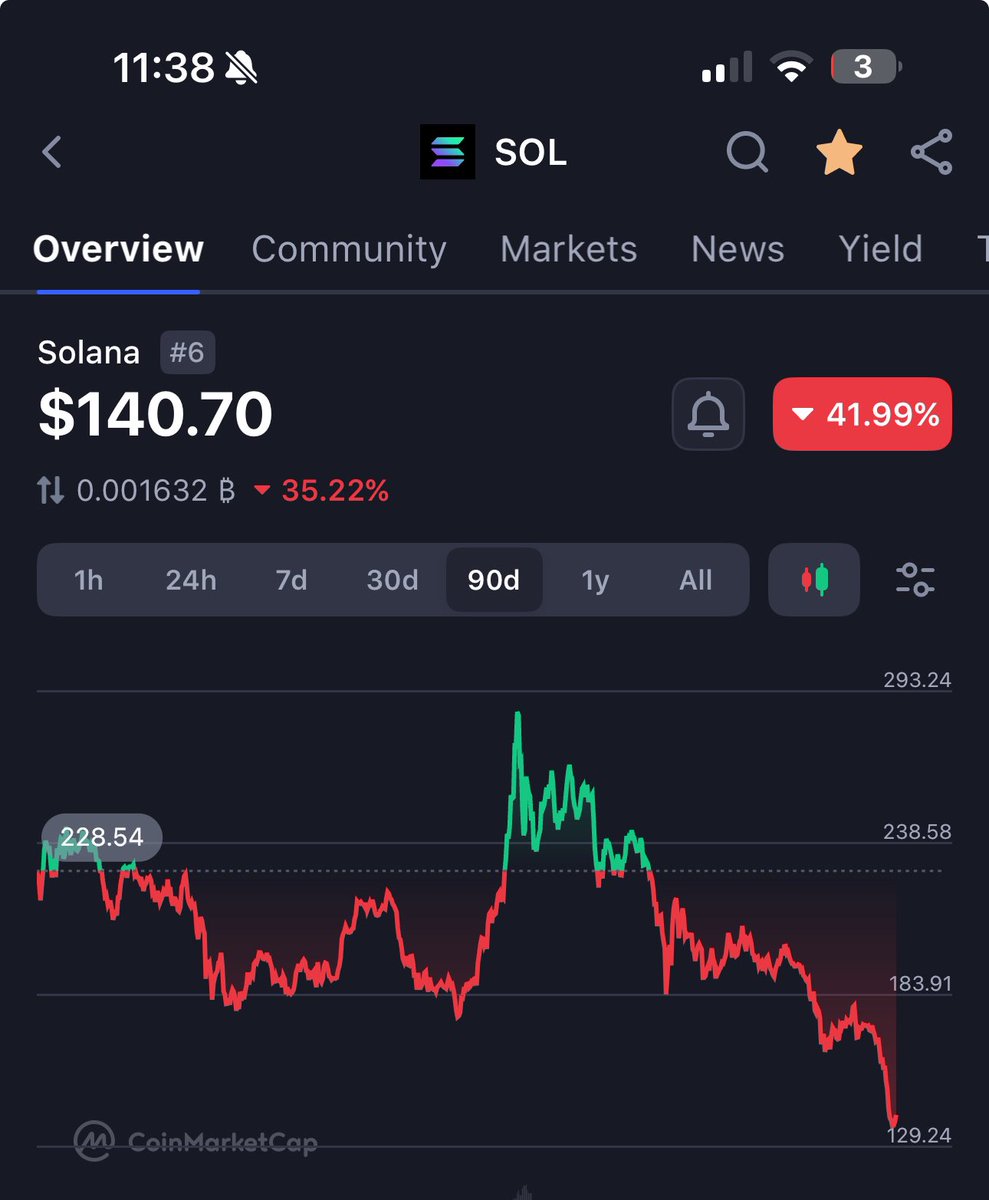
Task: Switch to the Markets tab
Action: [x=568, y=249]
